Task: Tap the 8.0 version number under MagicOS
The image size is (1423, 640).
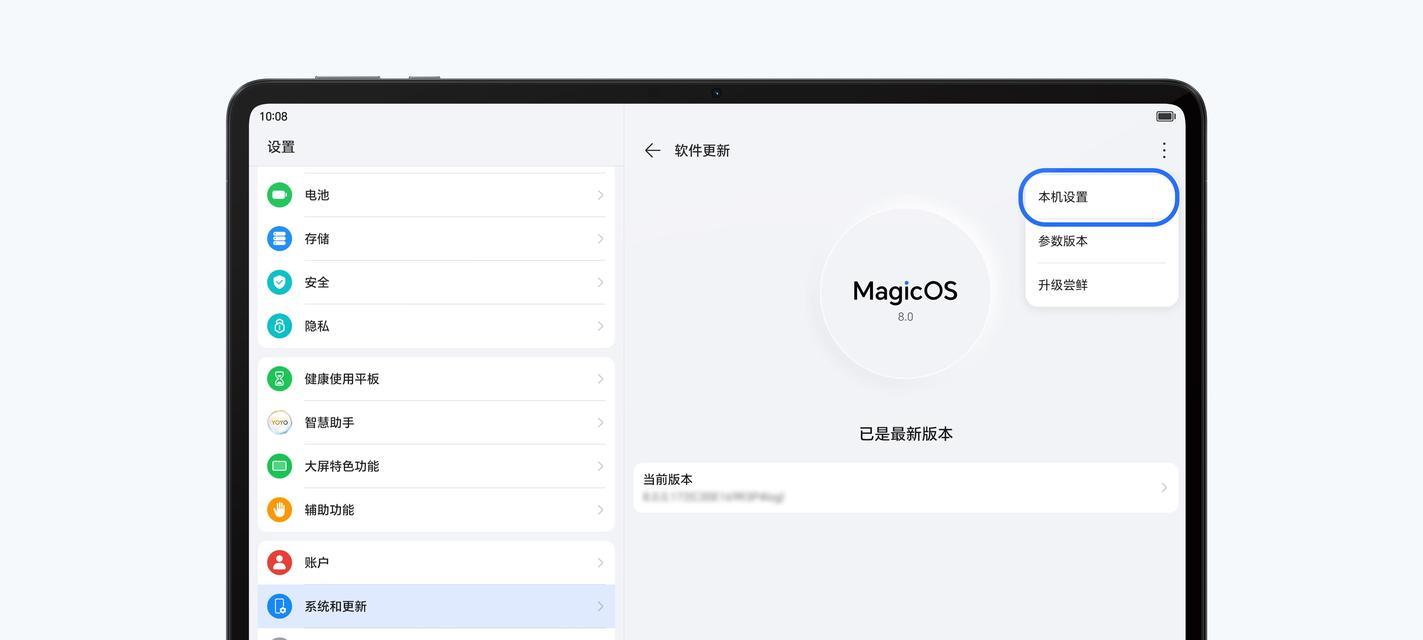Action: (905, 317)
